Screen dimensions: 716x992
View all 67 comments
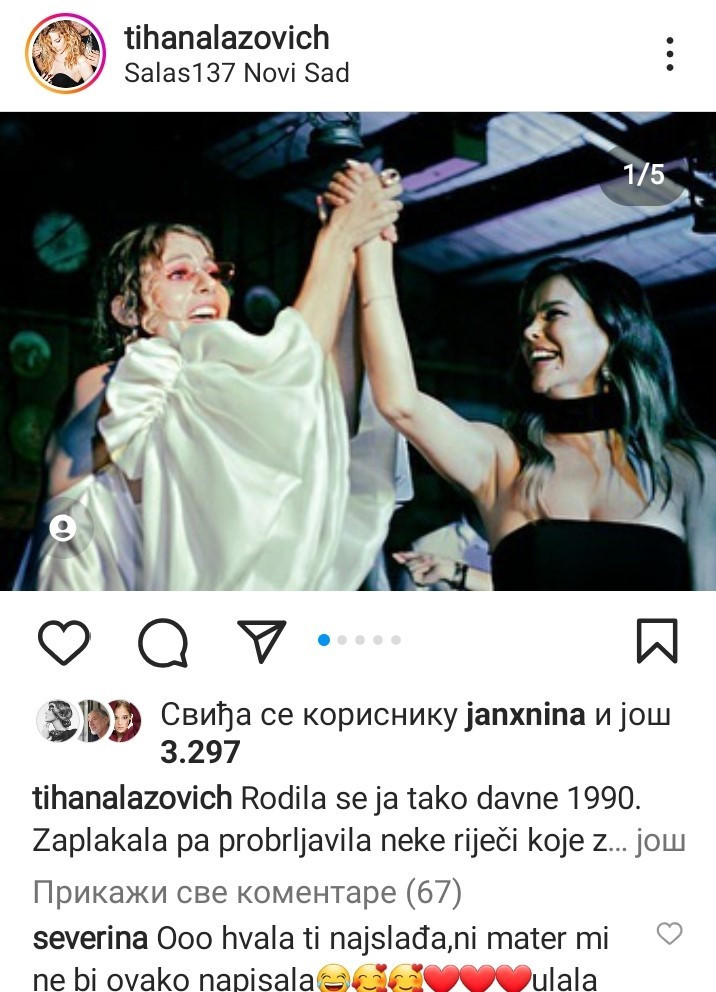[x=247, y=892]
